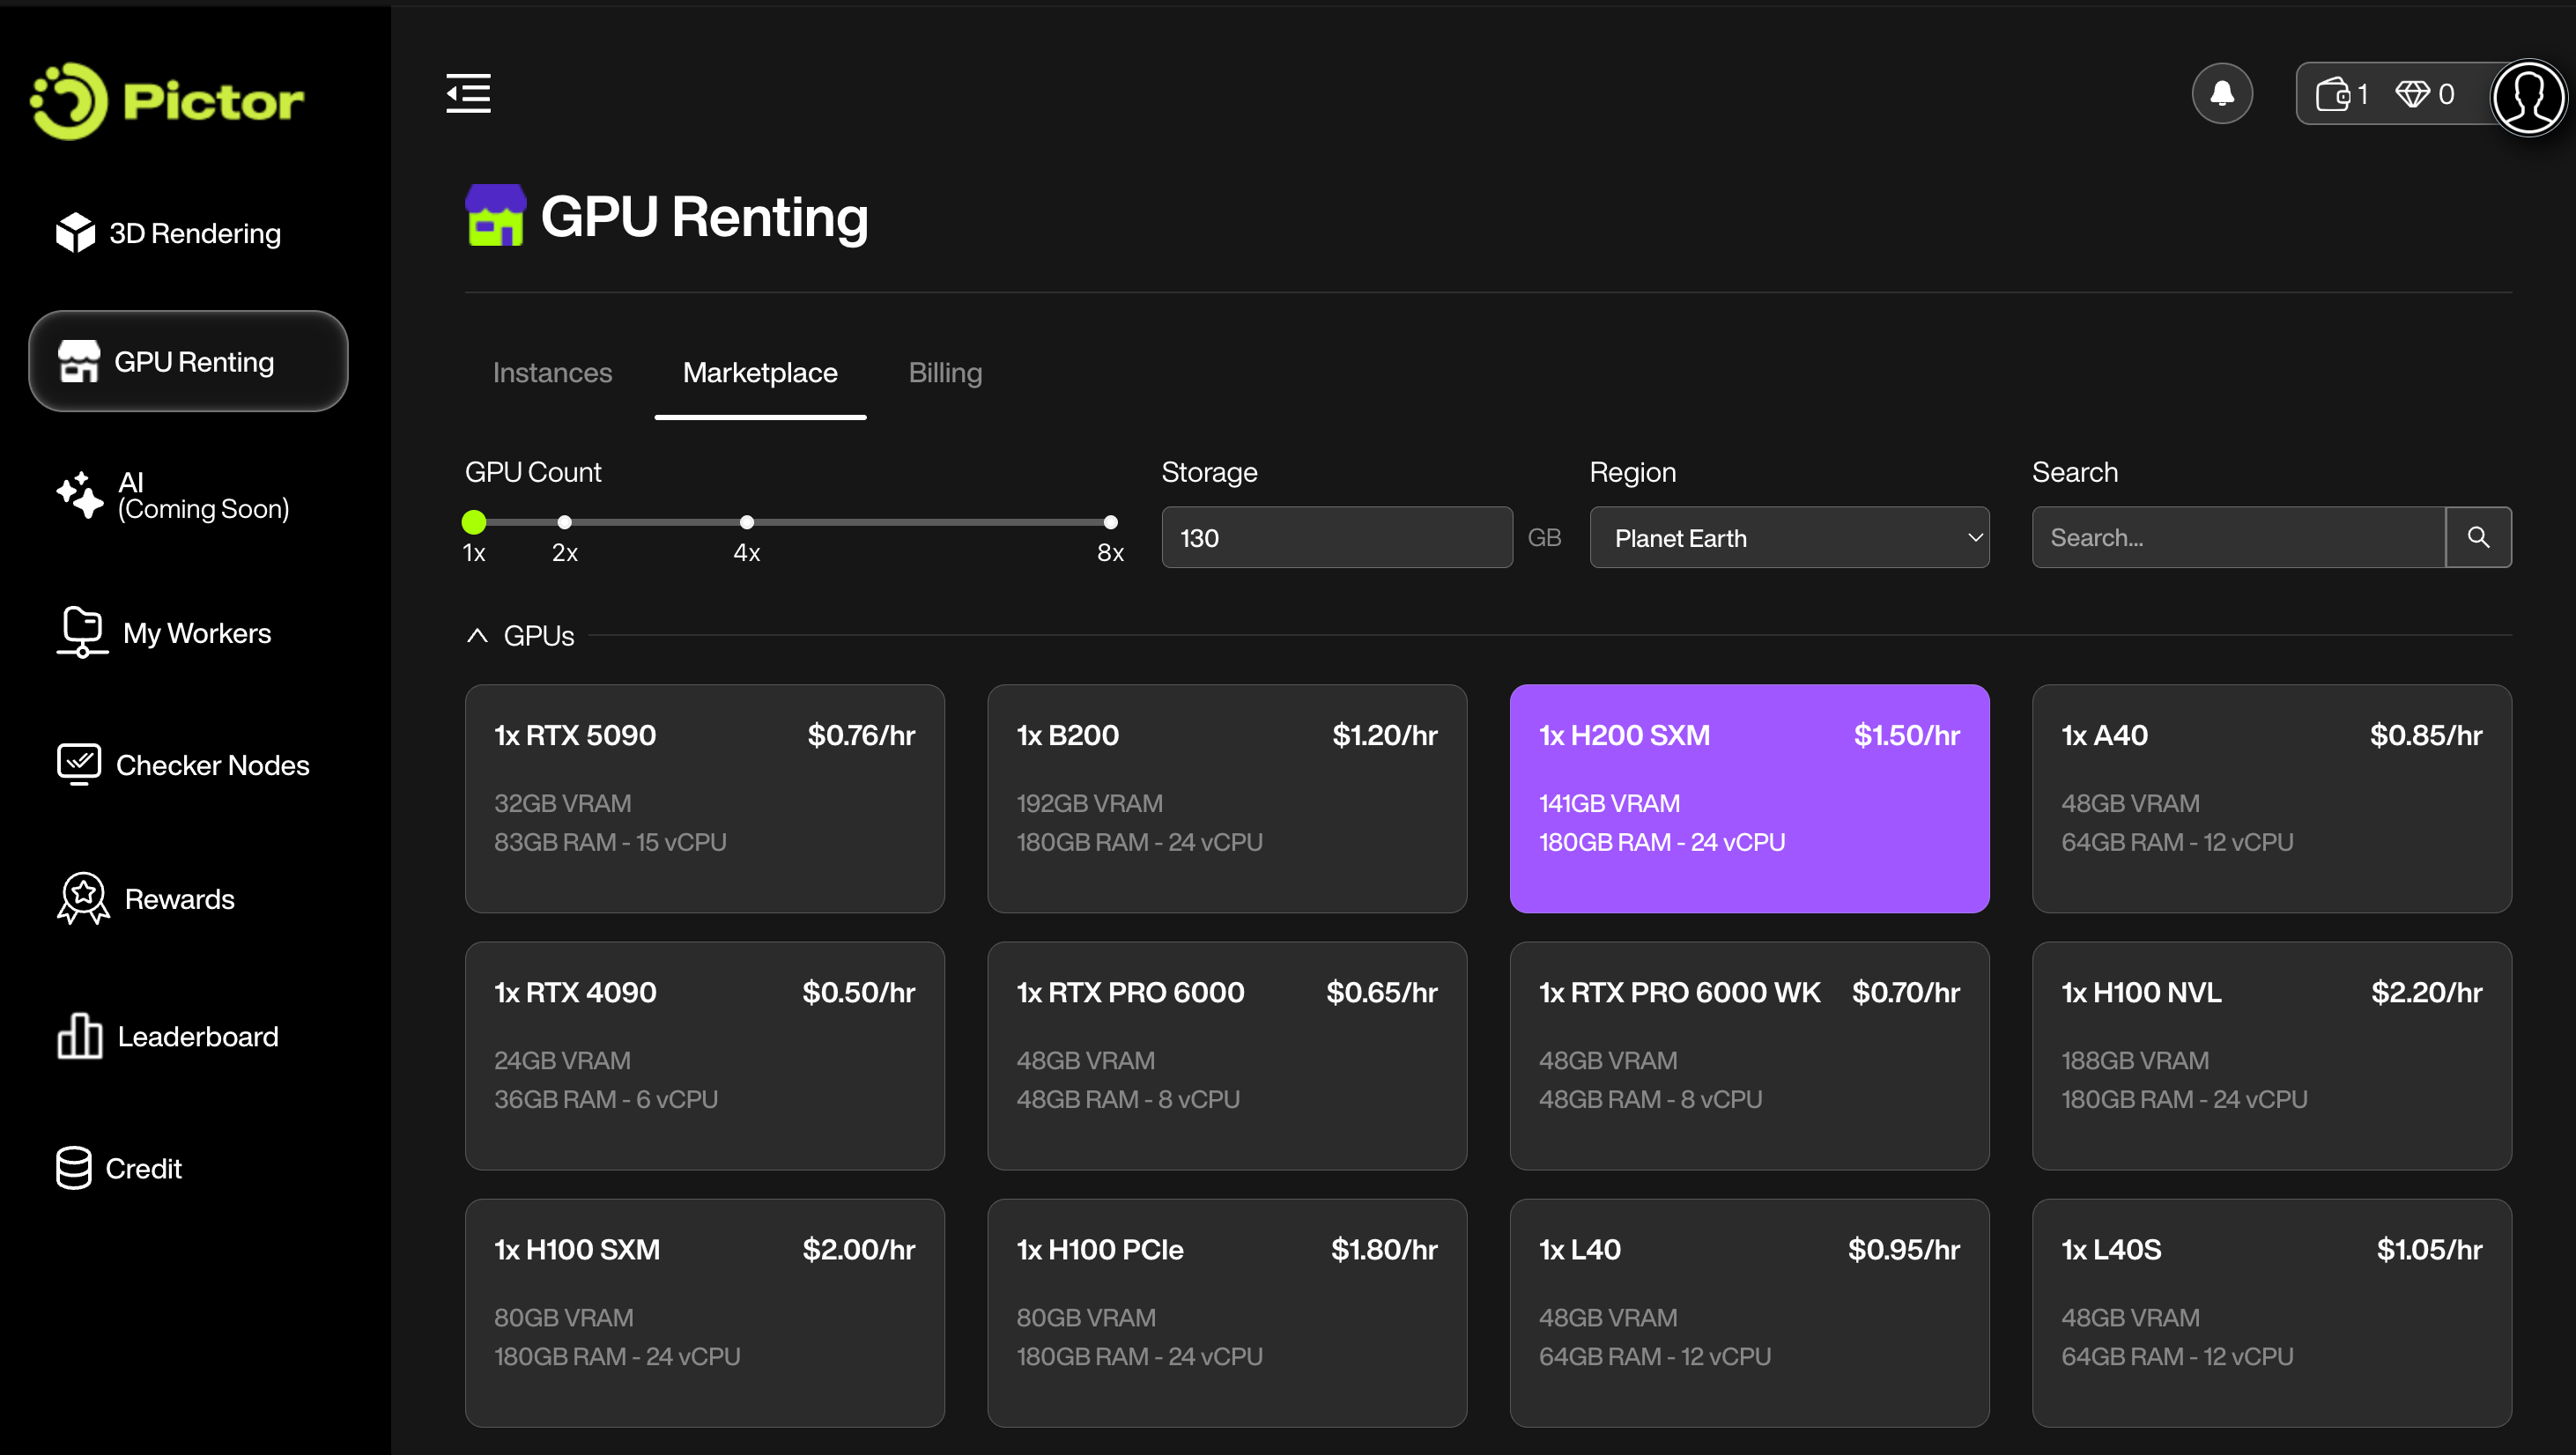Click the Storage GB input field

pyautogui.click(x=1336, y=537)
